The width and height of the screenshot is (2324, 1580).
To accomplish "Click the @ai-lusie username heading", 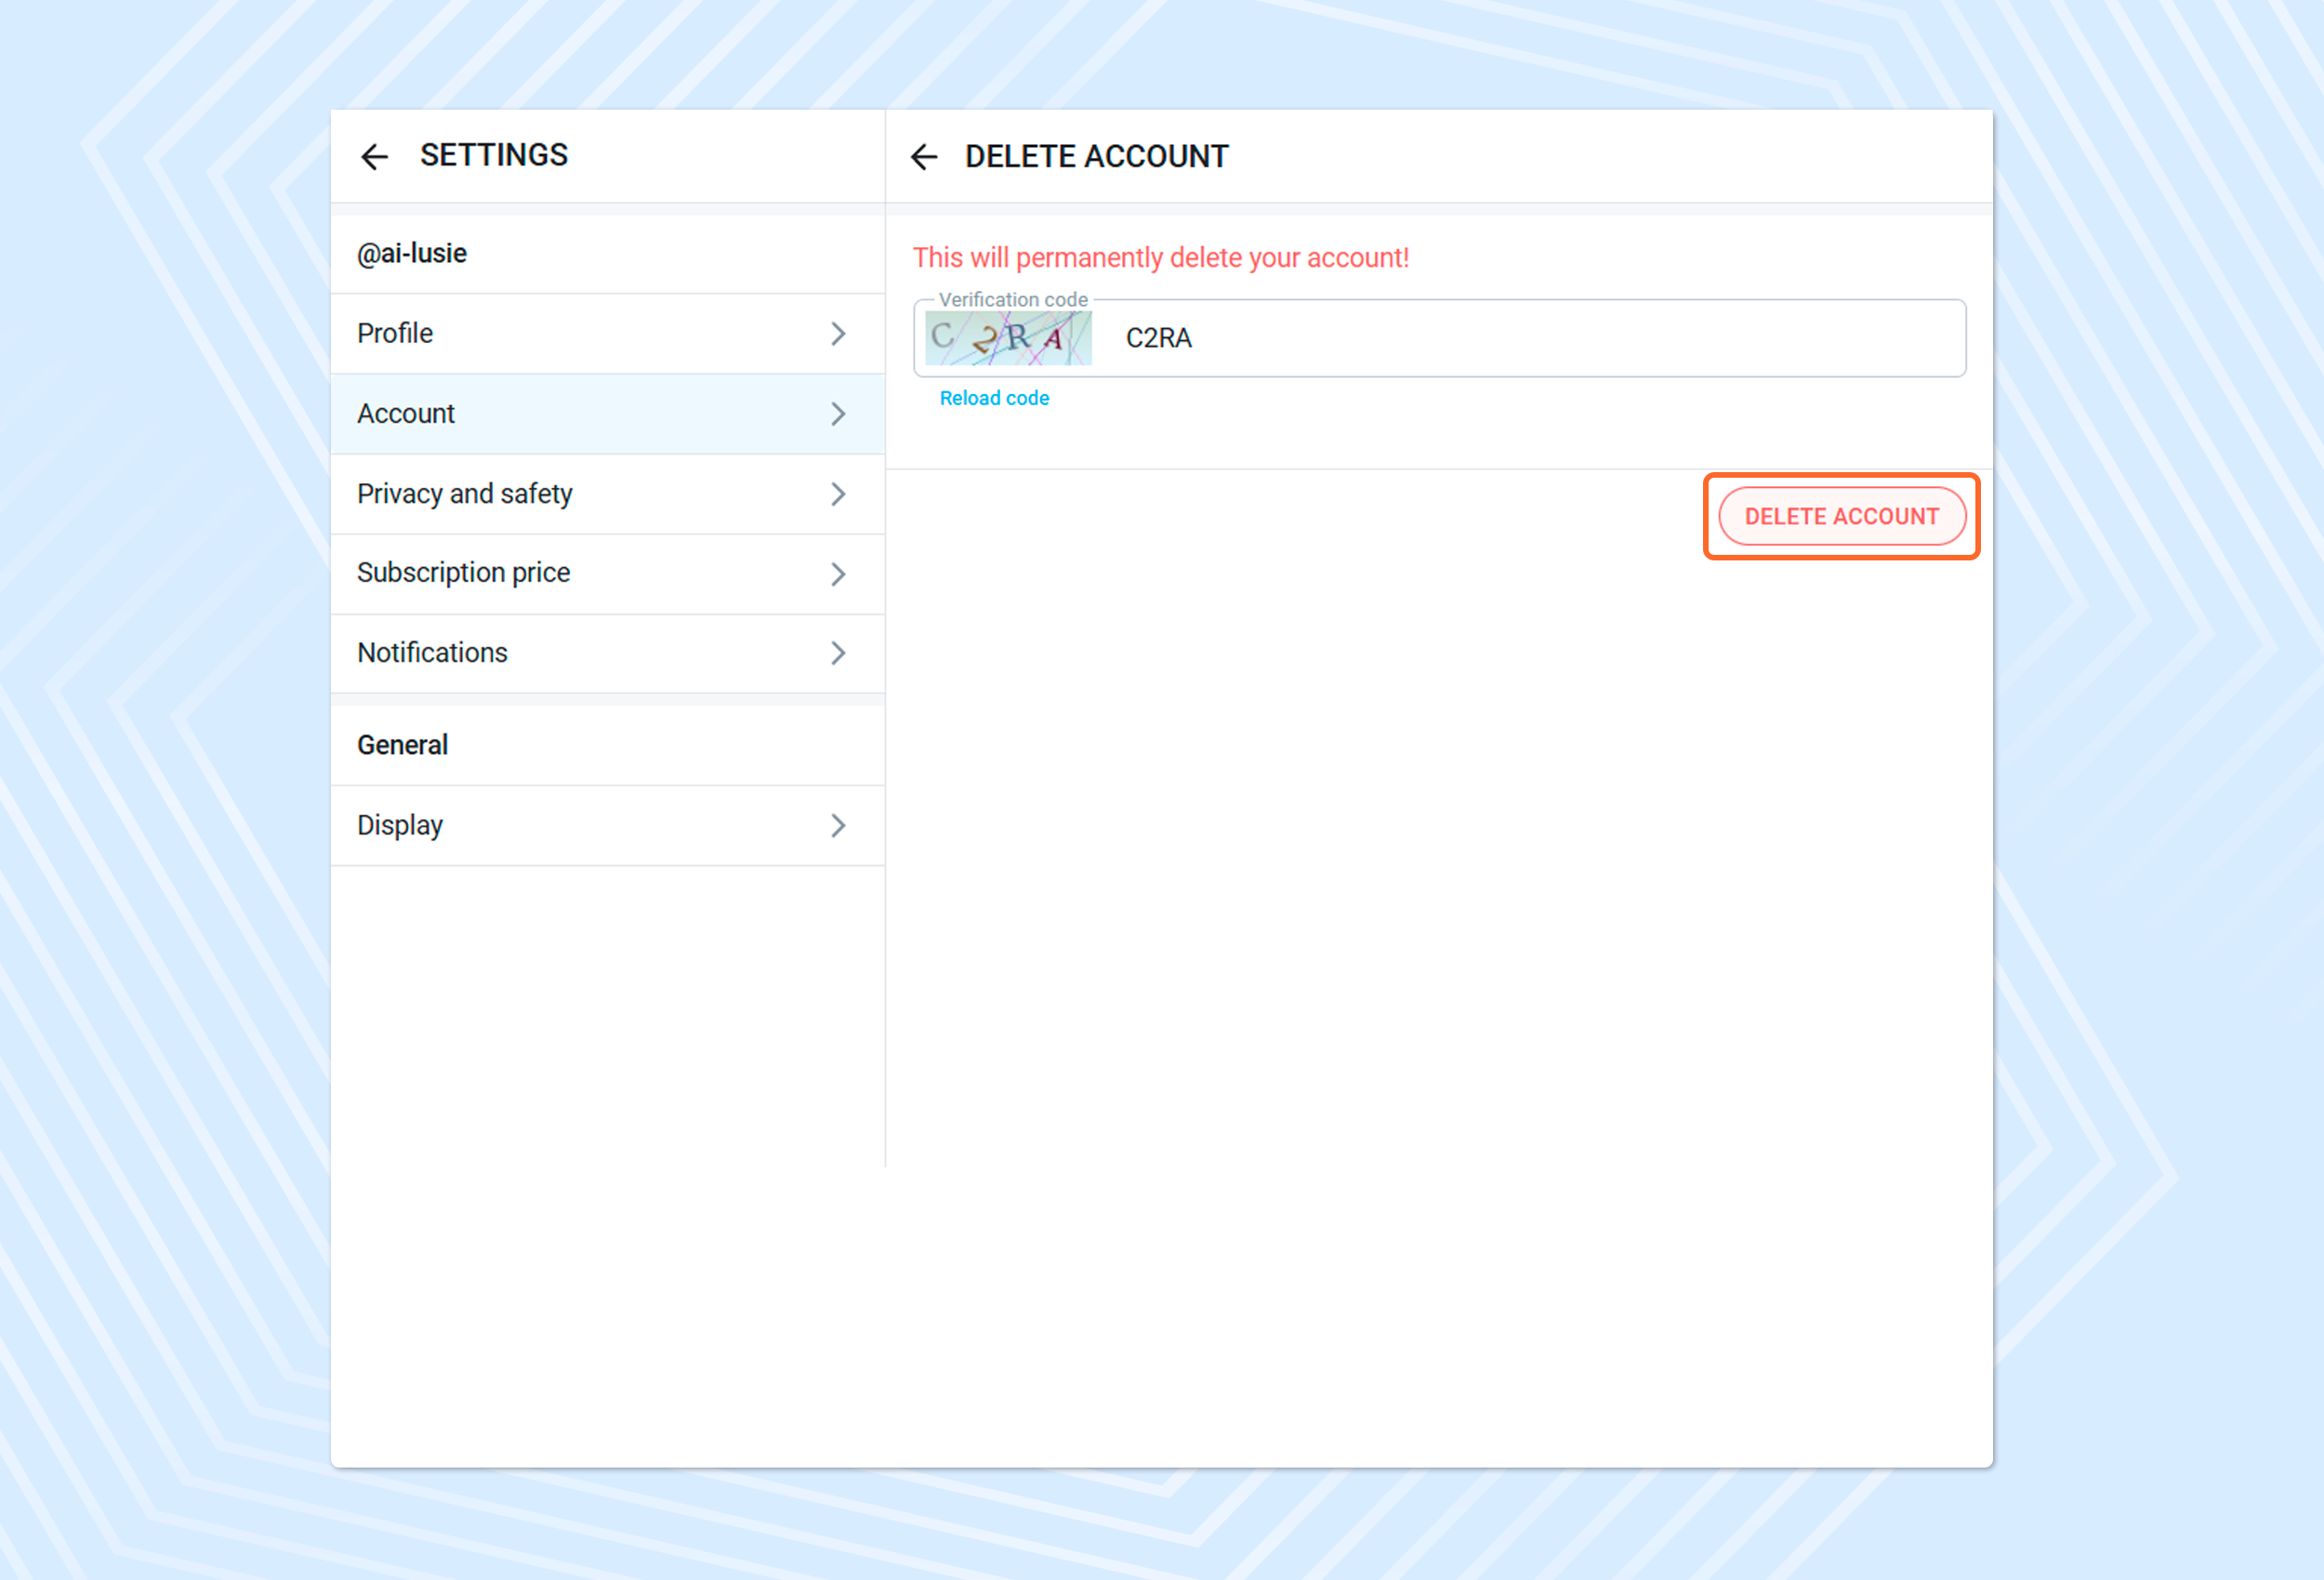I will click(412, 254).
